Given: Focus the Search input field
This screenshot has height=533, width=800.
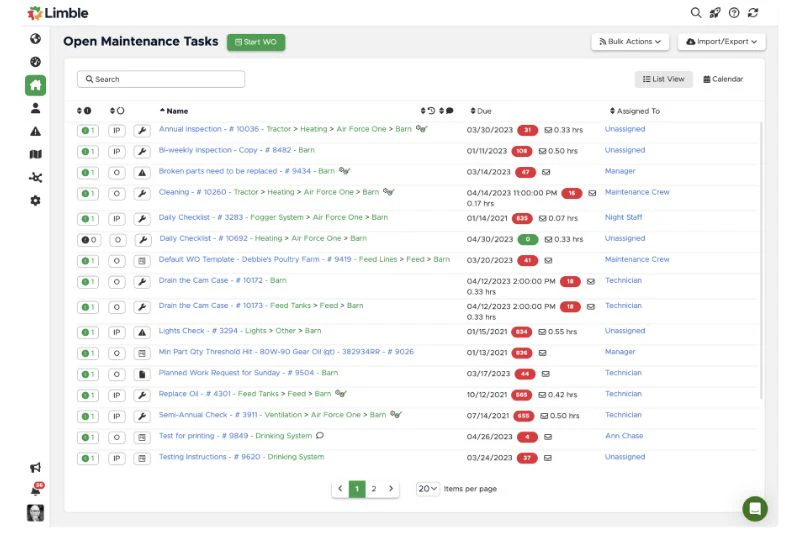Looking at the screenshot, I should click(x=161, y=79).
